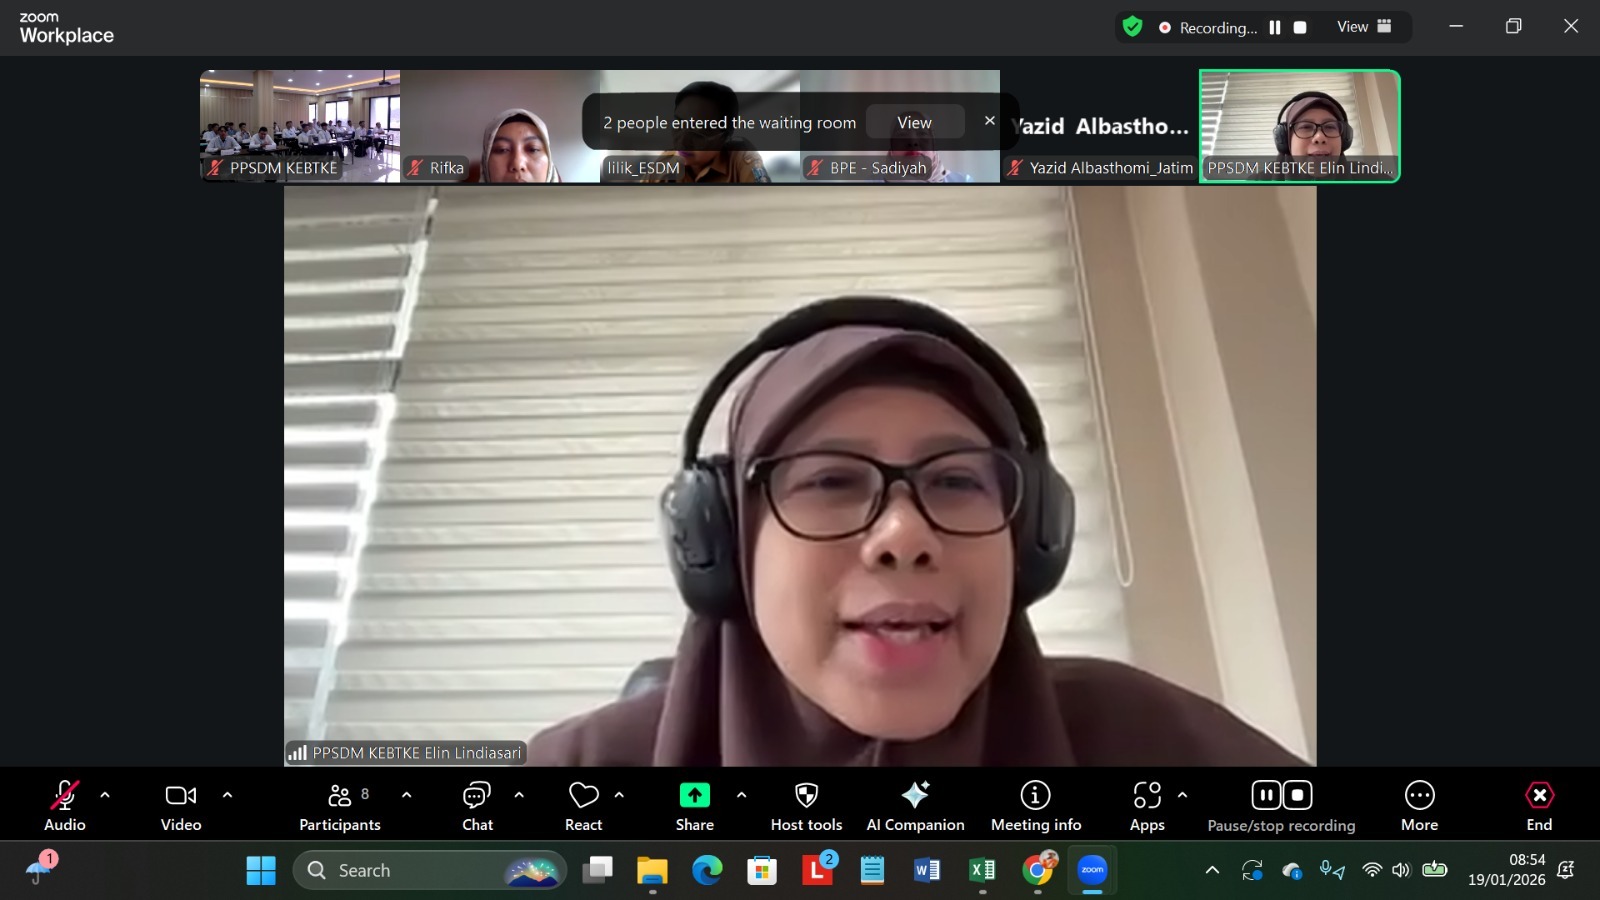Launch AI Companion
Image resolution: width=1600 pixels, height=900 pixels.
(x=915, y=805)
